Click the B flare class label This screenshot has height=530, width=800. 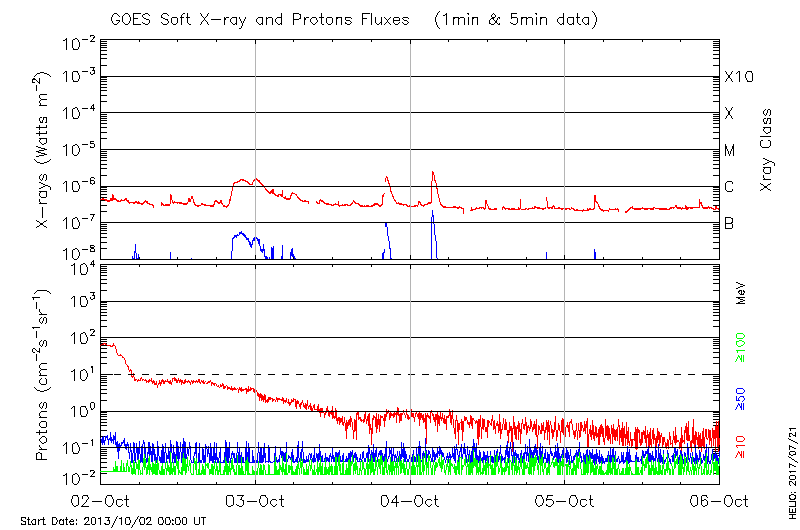(x=730, y=223)
